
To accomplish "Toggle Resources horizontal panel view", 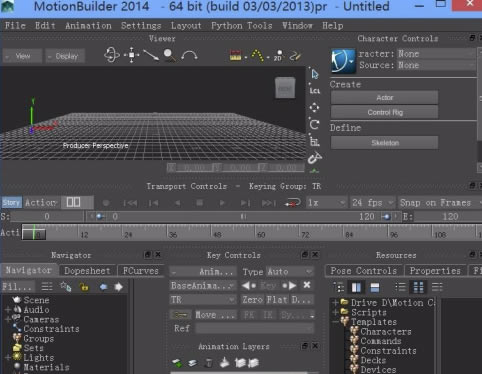I will [x=375, y=287].
